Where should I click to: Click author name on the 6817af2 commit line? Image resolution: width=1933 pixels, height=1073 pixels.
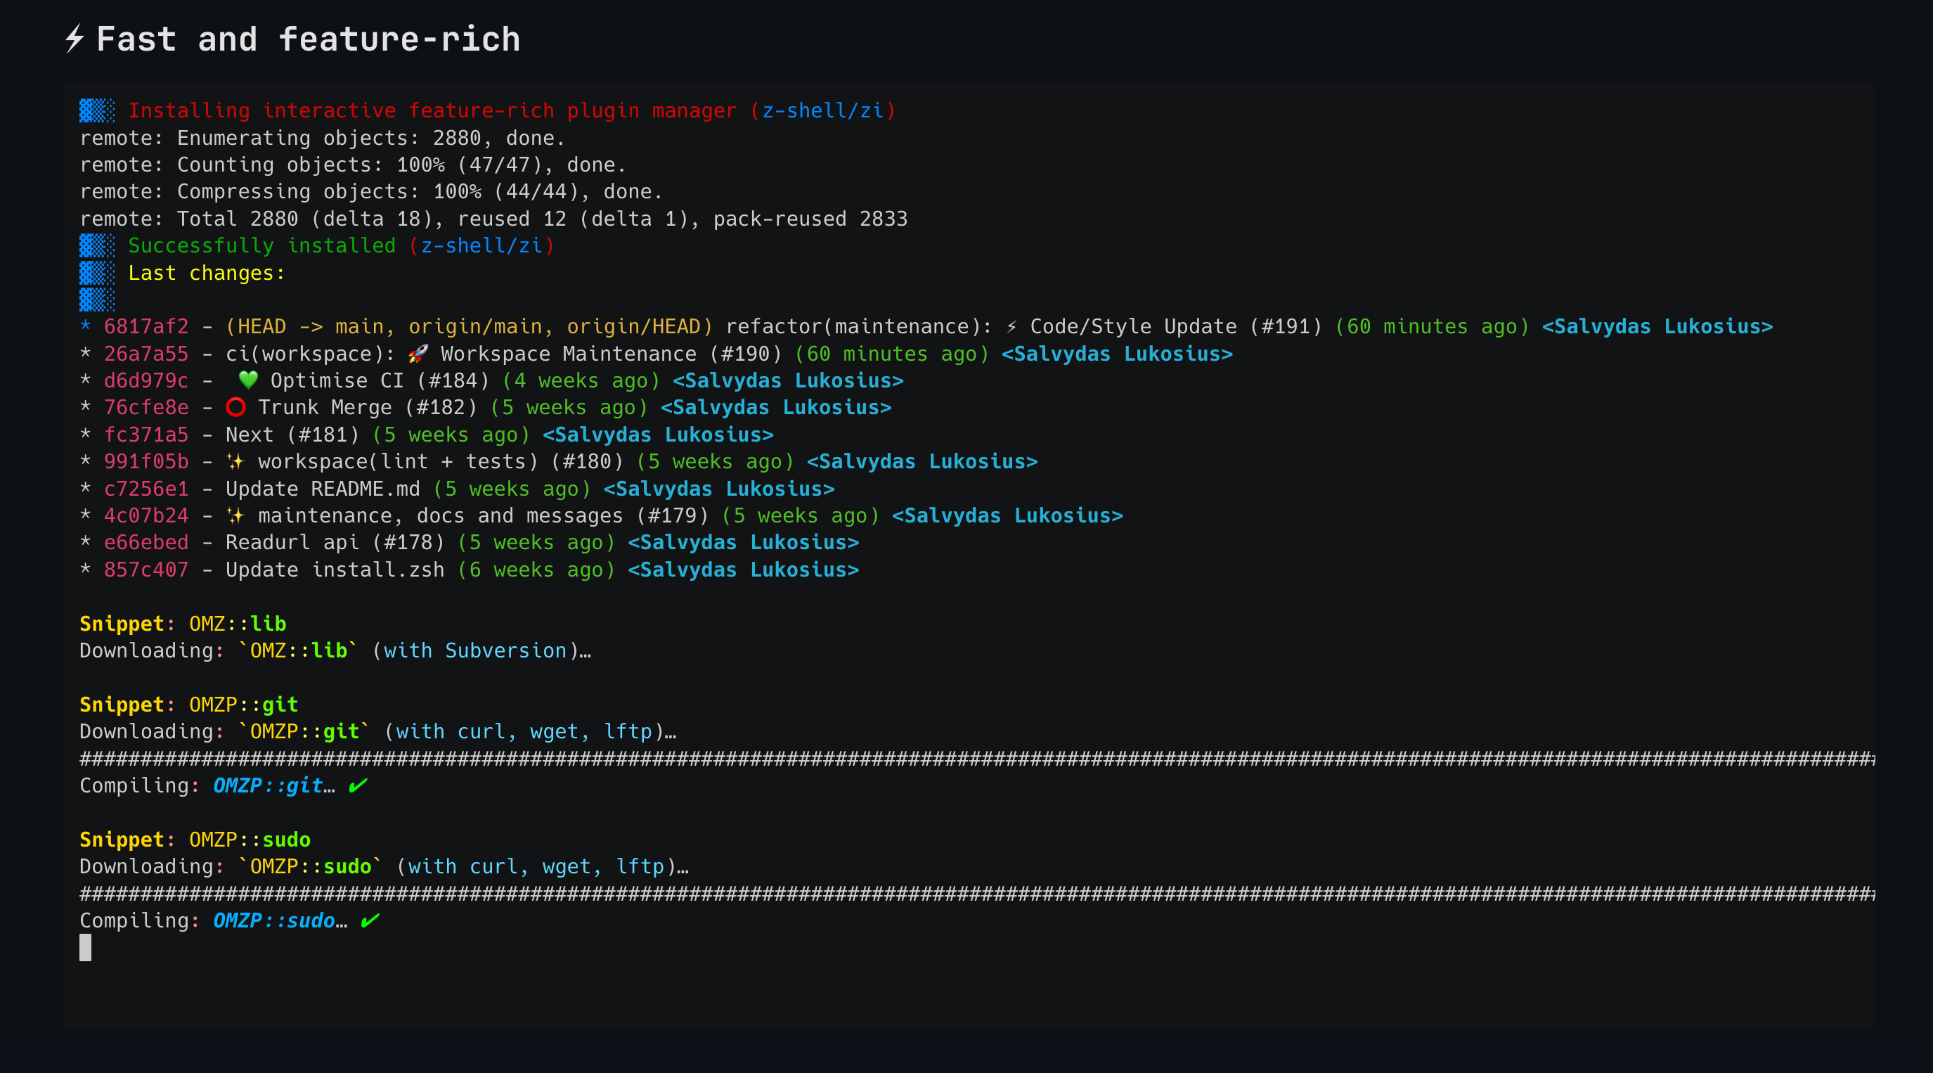click(1657, 327)
